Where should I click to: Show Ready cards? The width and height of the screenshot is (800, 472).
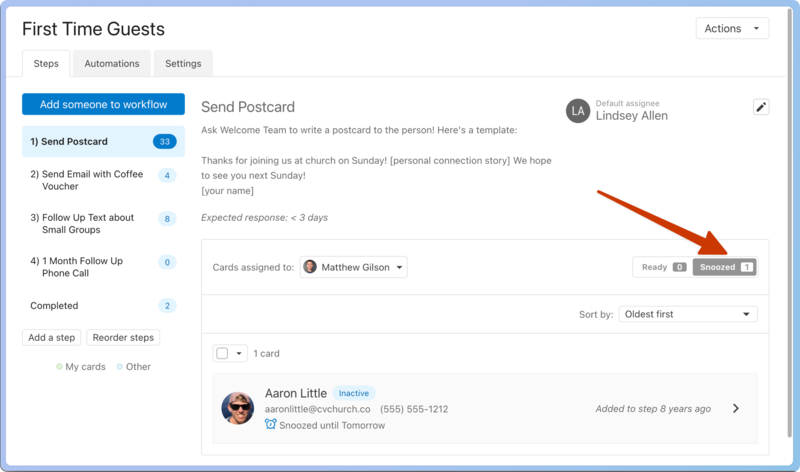point(662,267)
